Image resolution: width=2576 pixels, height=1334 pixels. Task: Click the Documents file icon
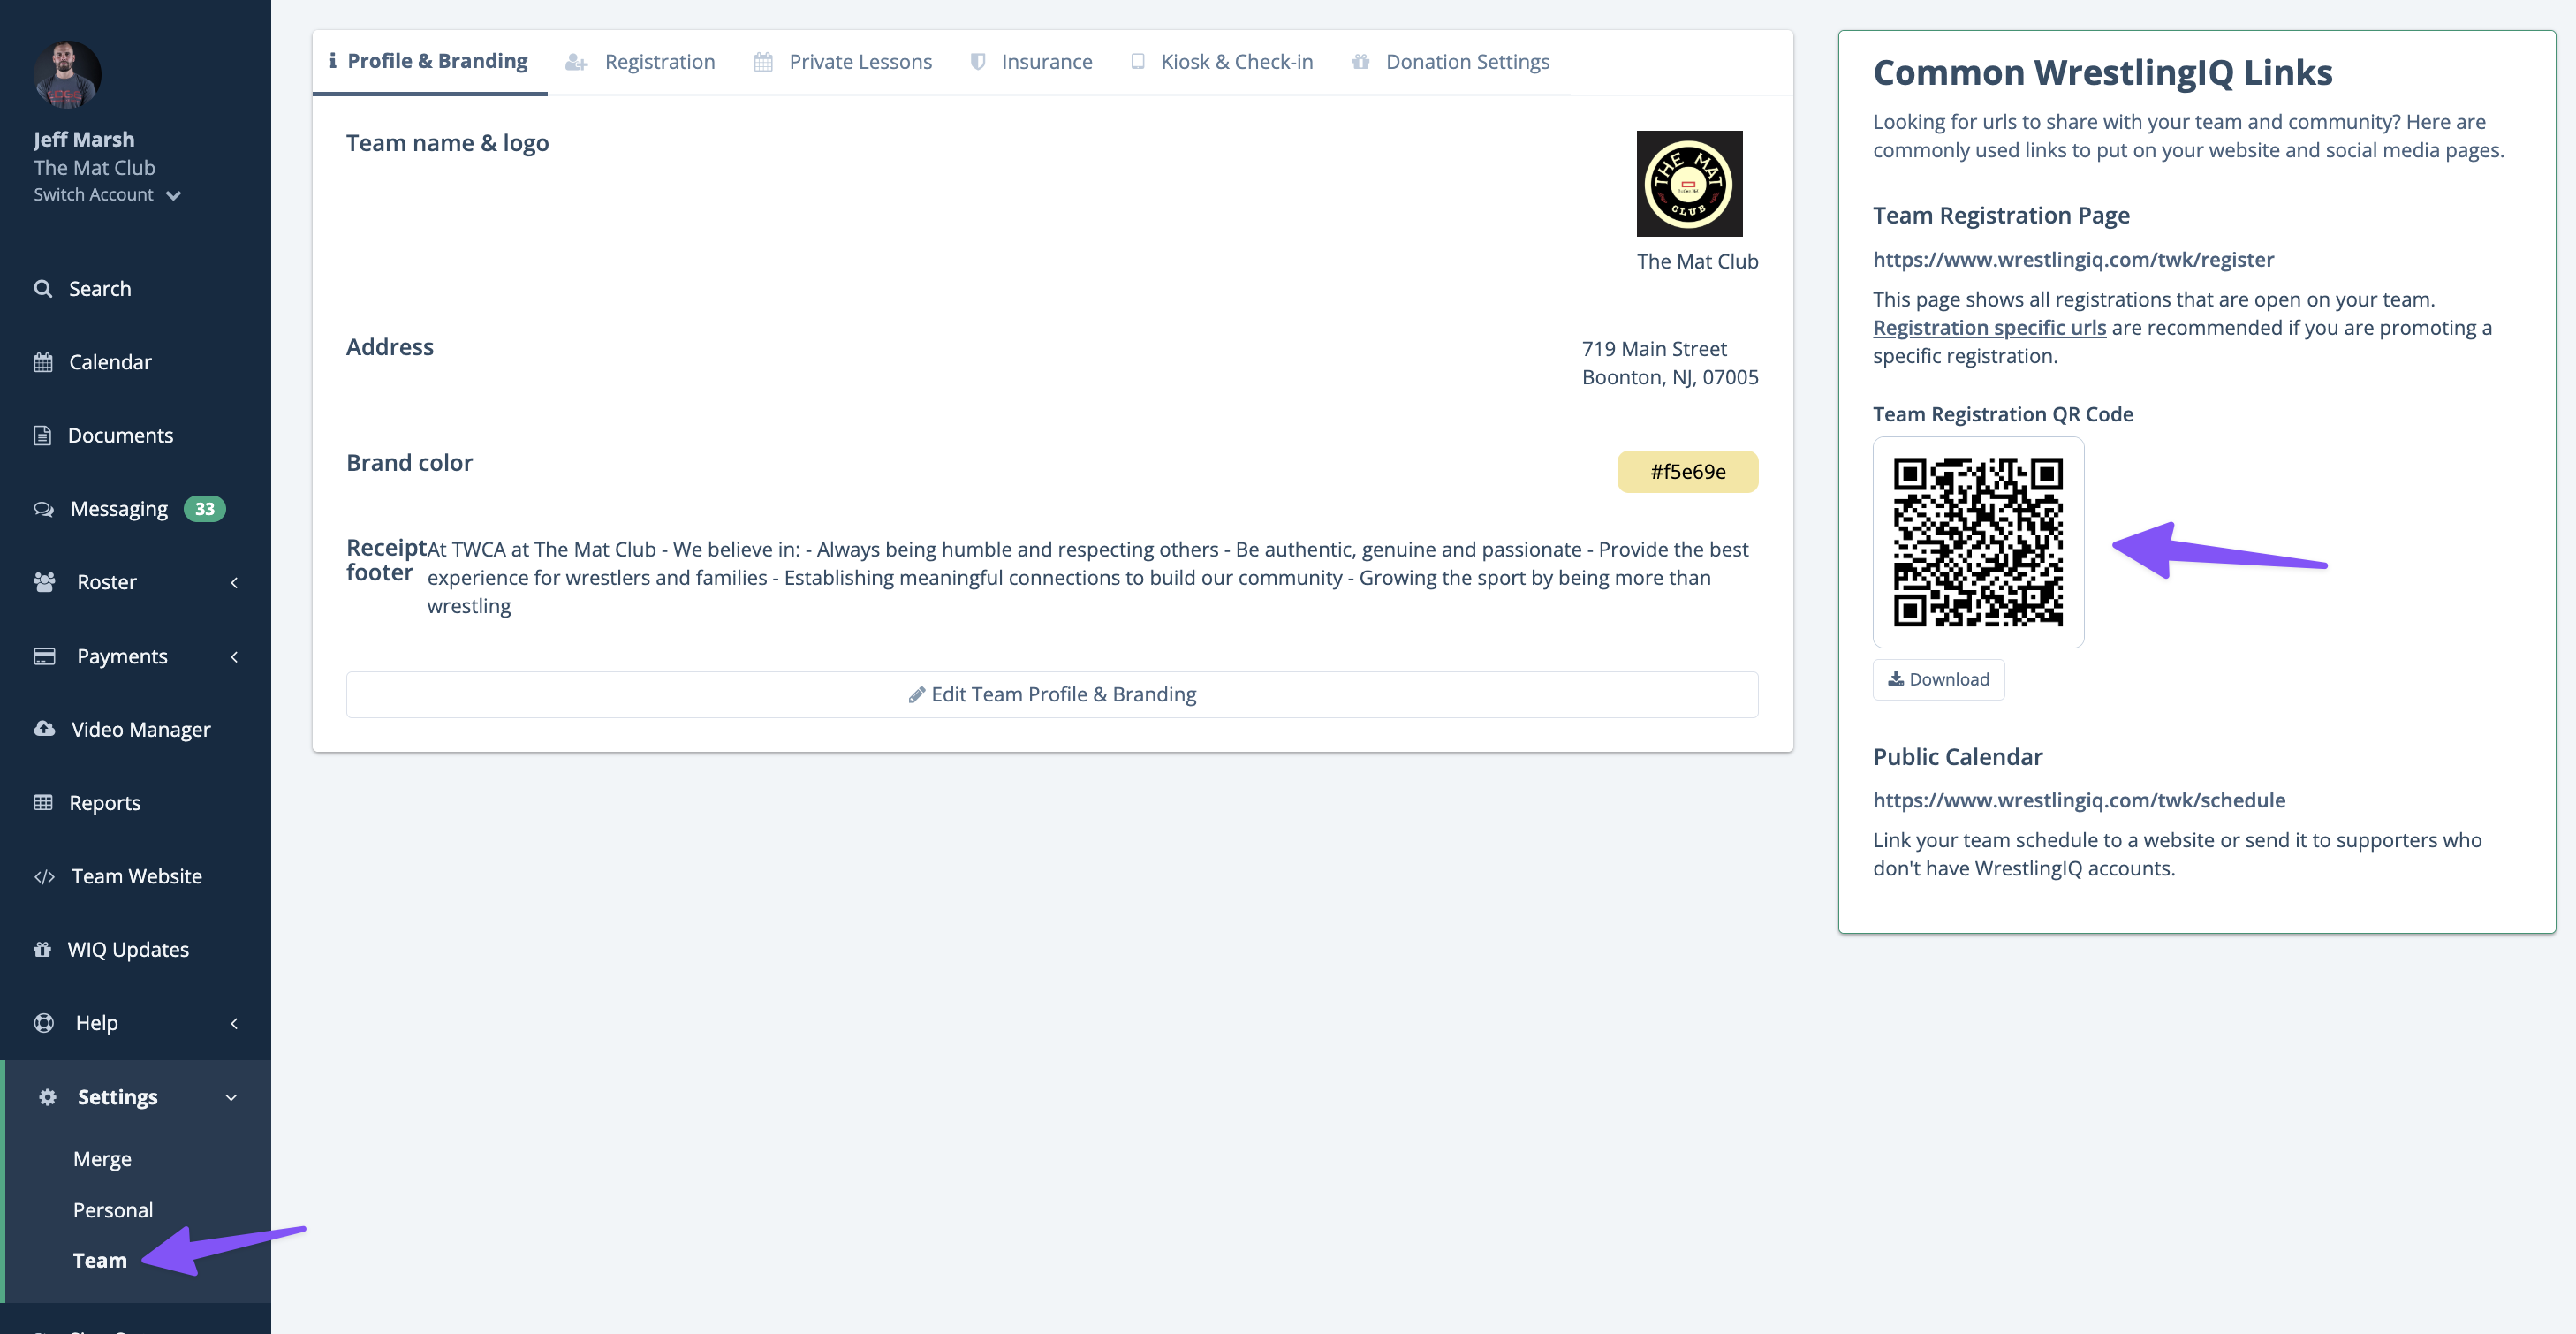pos(42,435)
